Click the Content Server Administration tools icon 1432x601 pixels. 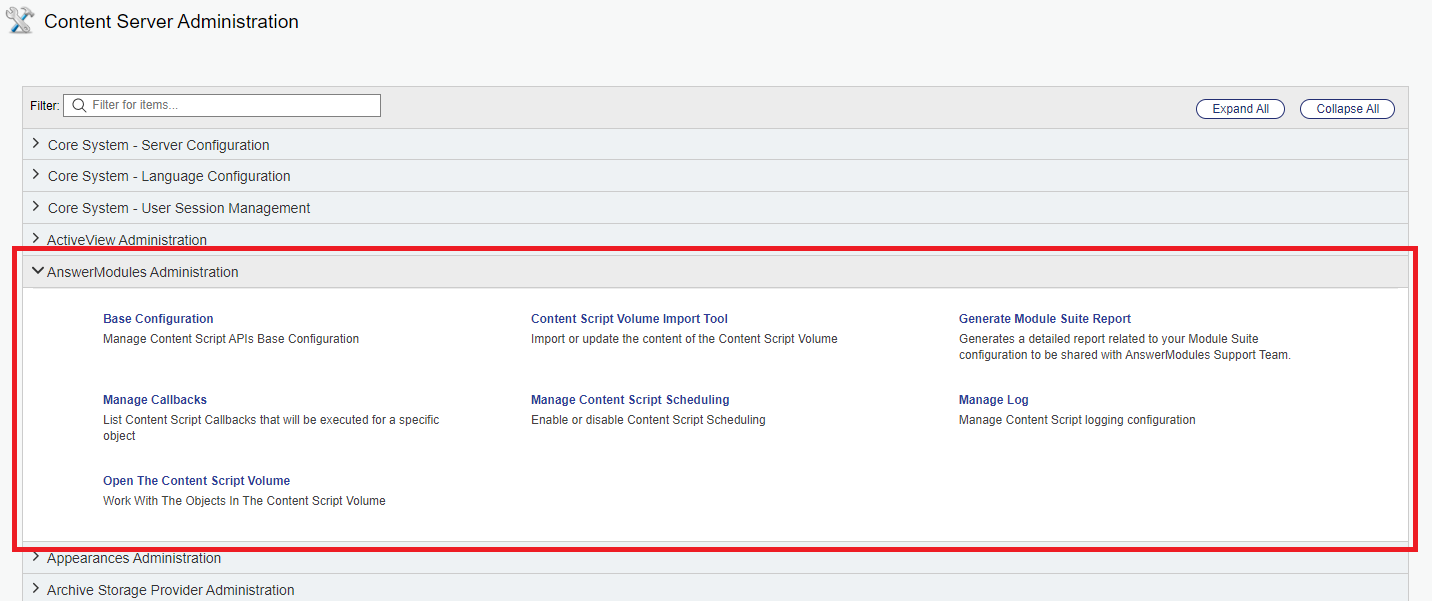pos(19,20)
